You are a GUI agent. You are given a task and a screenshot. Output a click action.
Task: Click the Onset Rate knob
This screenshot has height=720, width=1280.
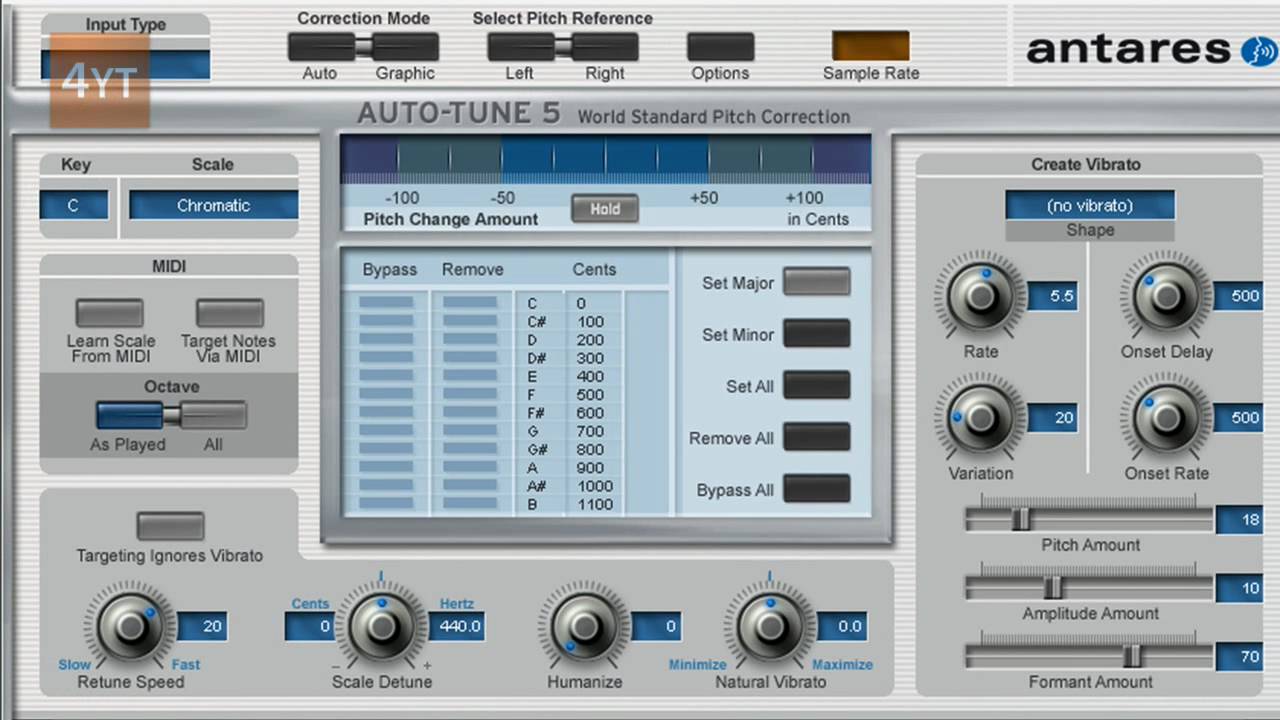1167,418
